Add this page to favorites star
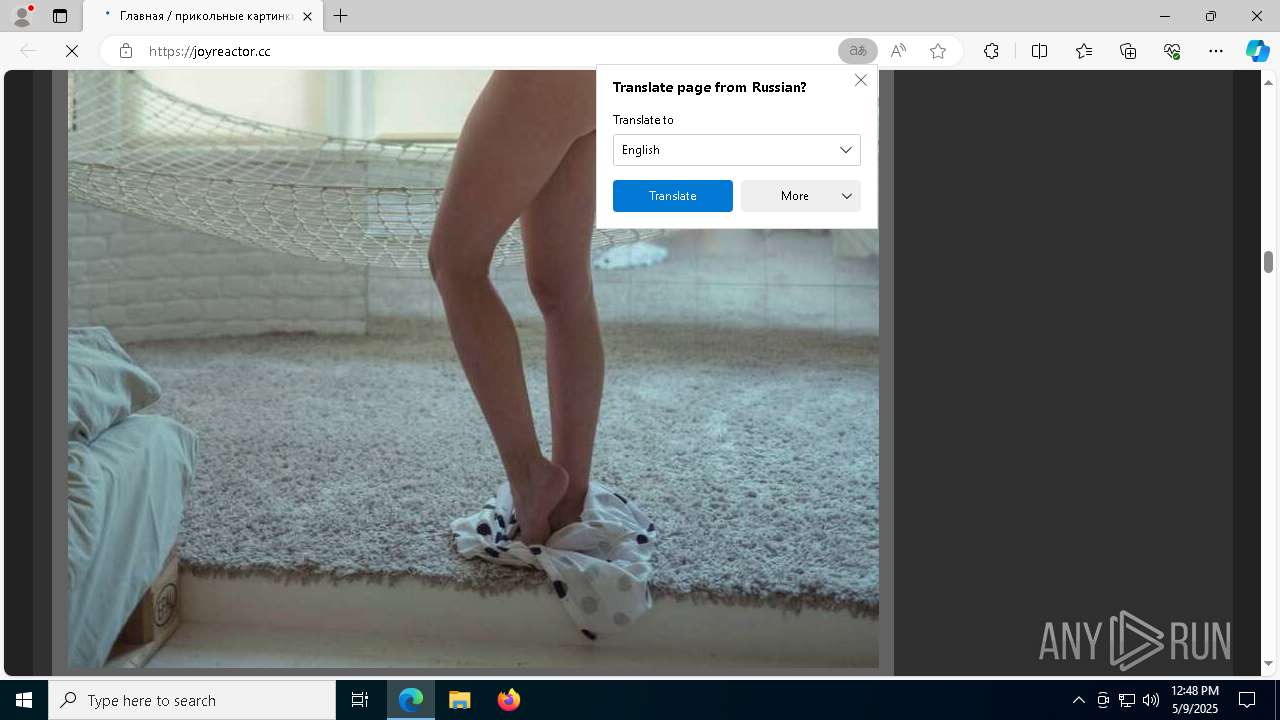 coord(938,51)
